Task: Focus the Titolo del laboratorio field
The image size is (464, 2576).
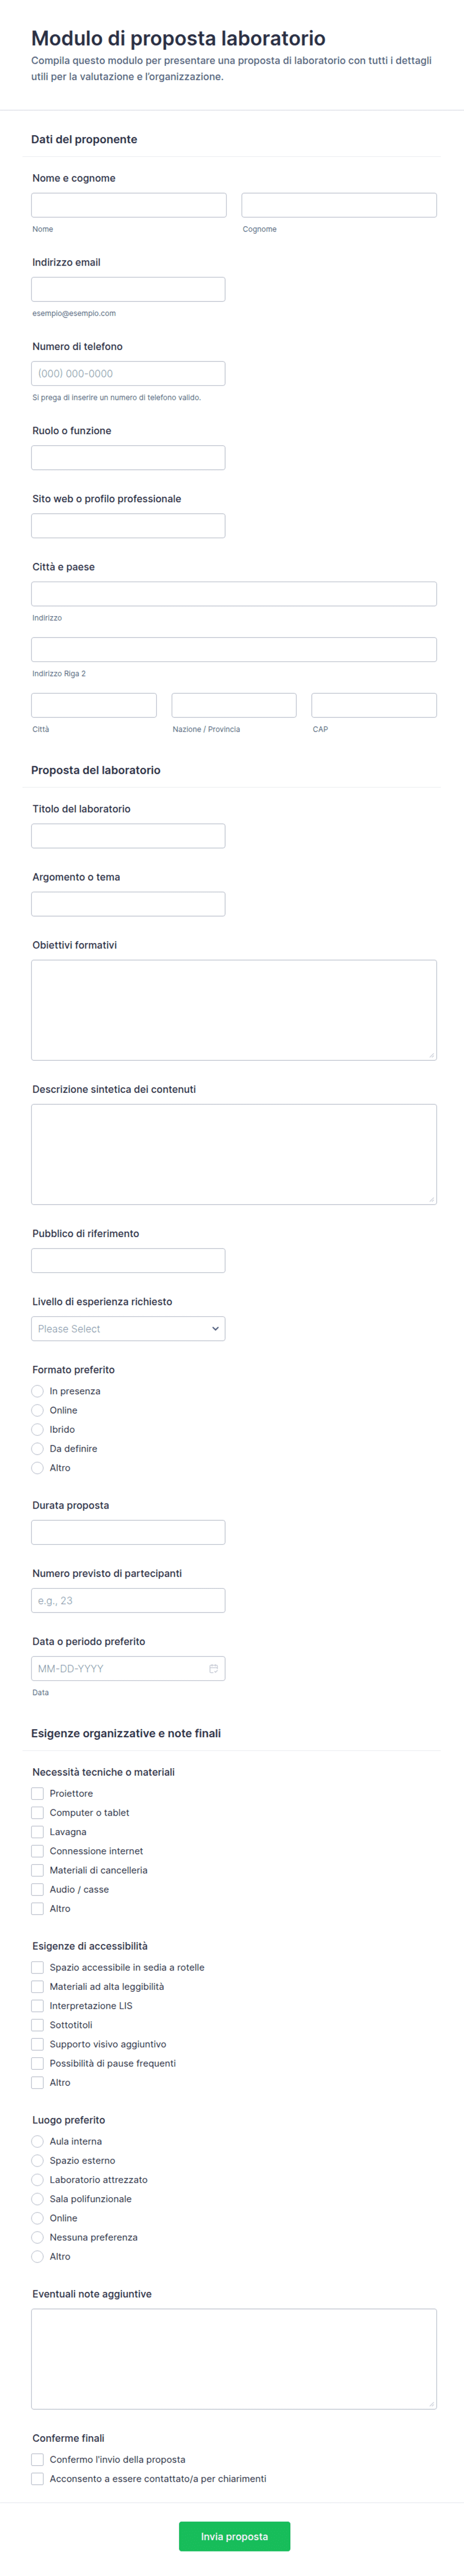Action: (x=128, y=836)
